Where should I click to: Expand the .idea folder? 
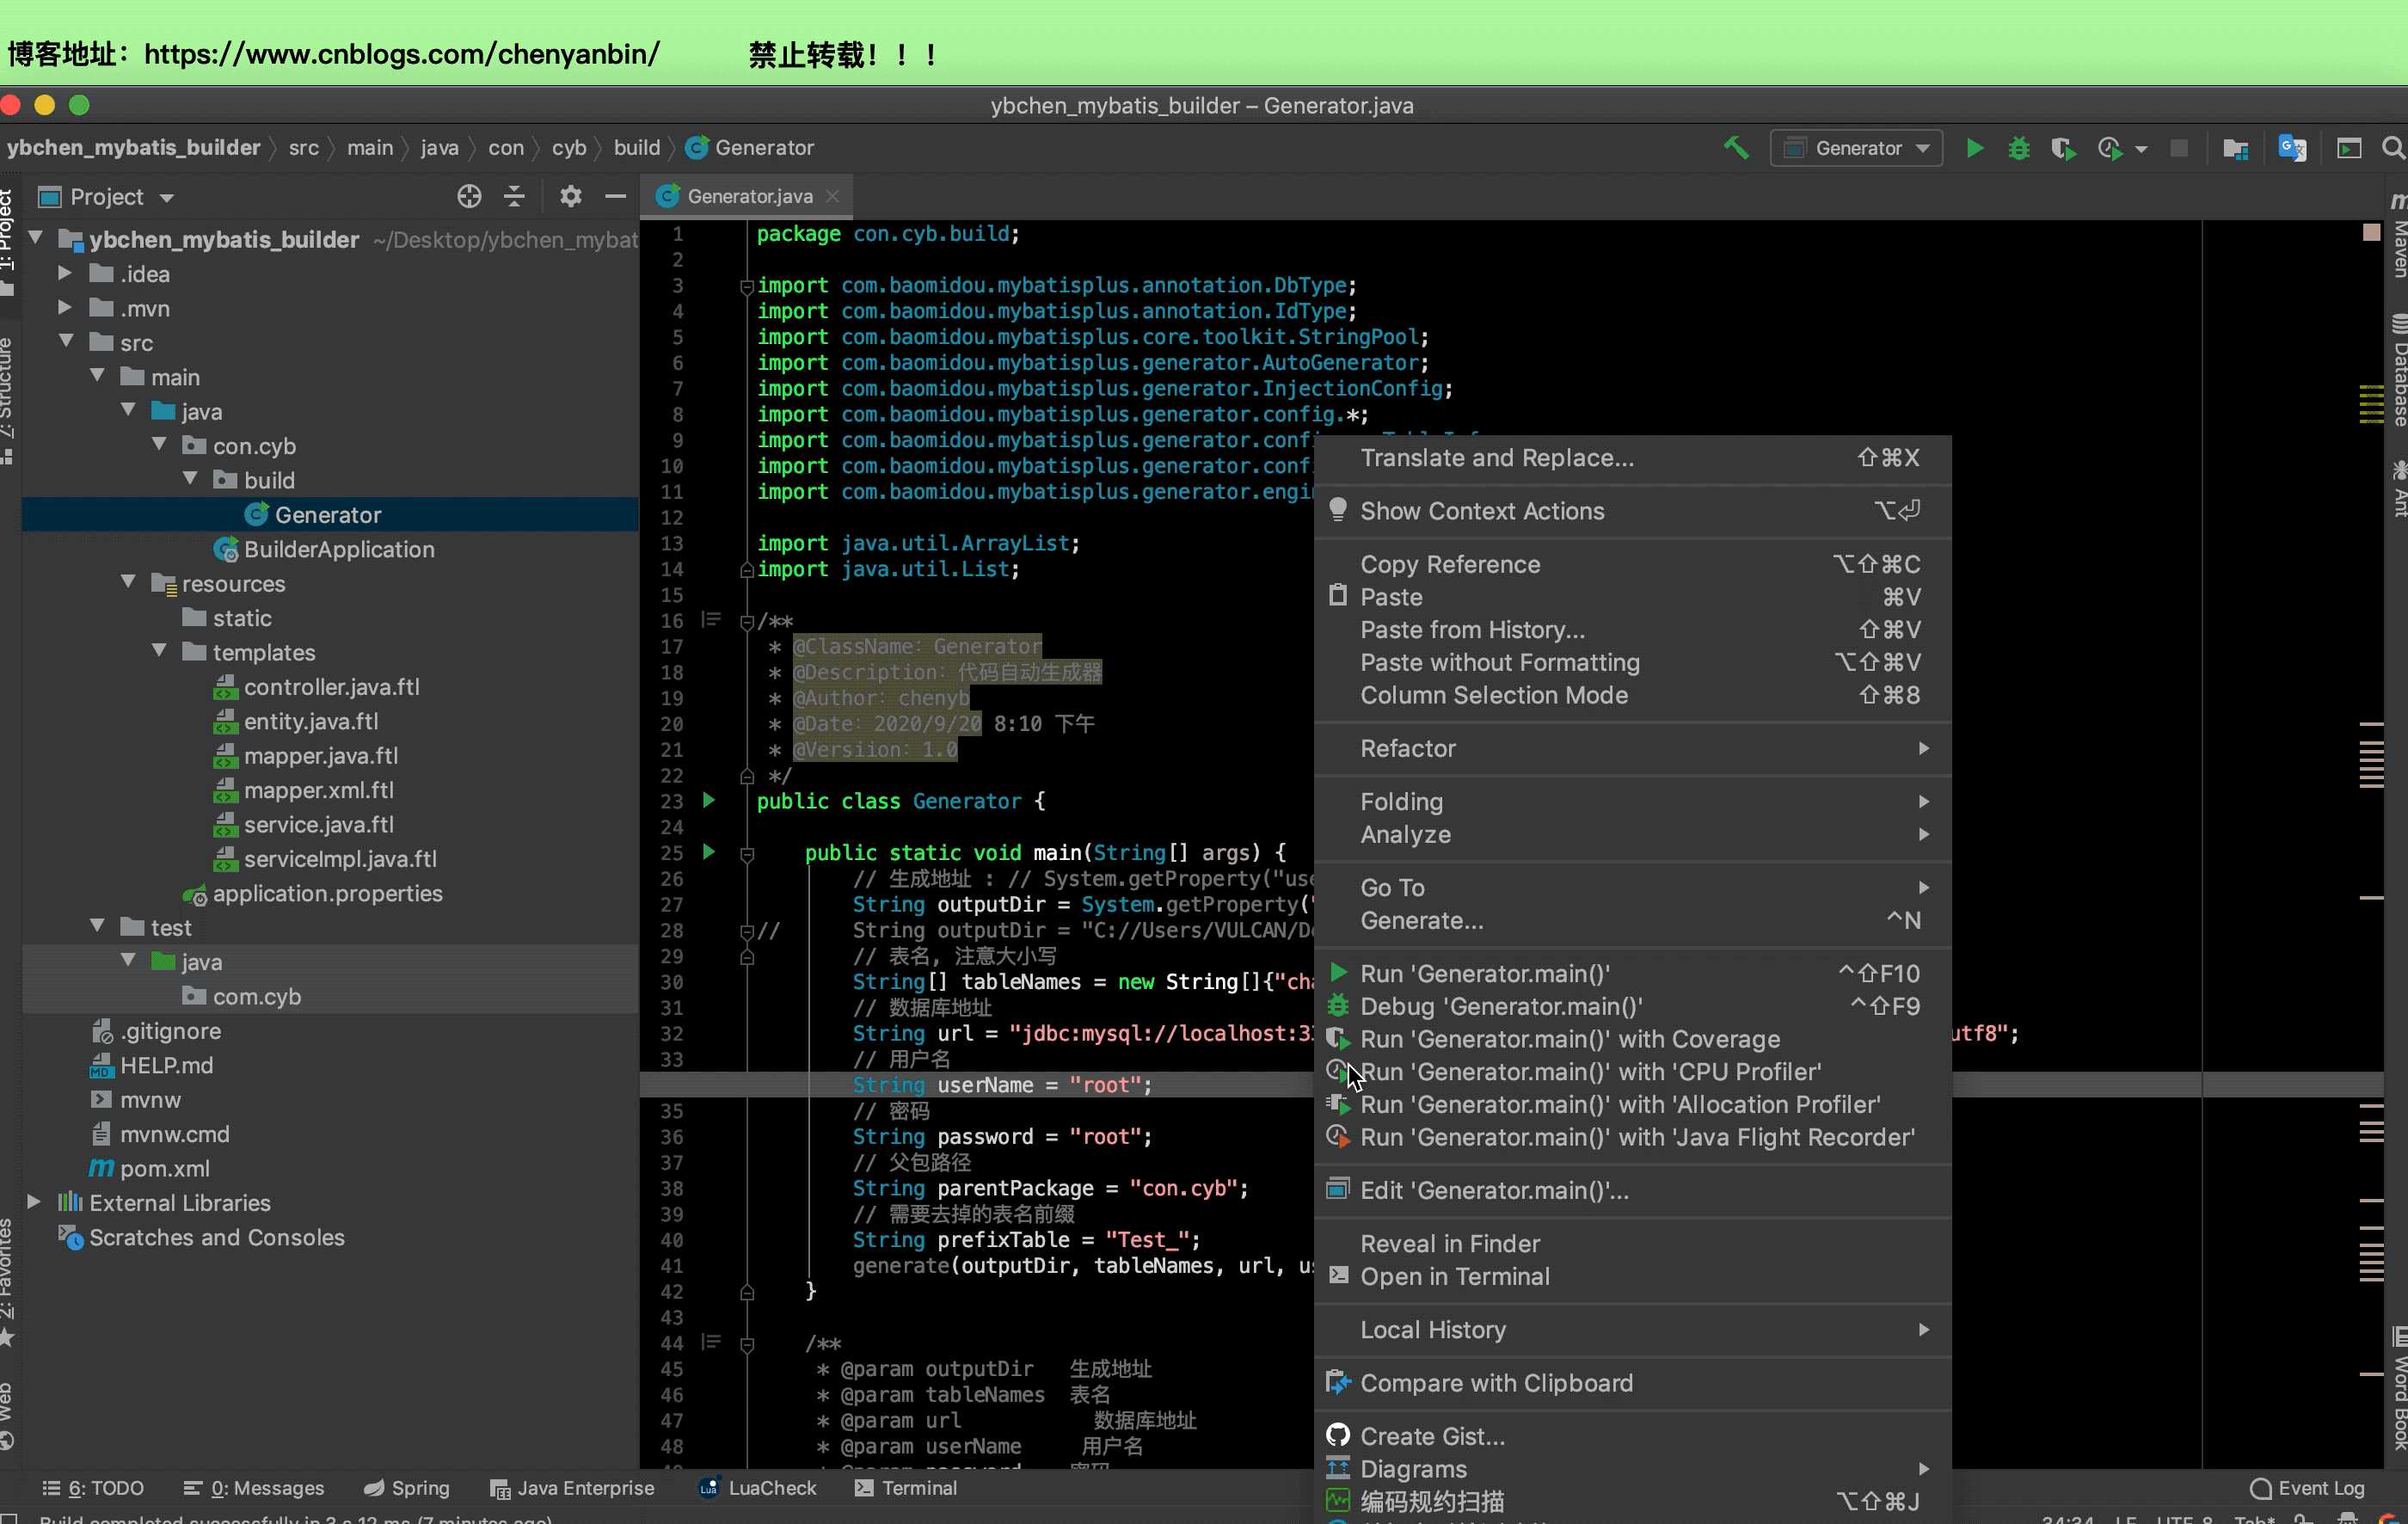pos(65,273)
